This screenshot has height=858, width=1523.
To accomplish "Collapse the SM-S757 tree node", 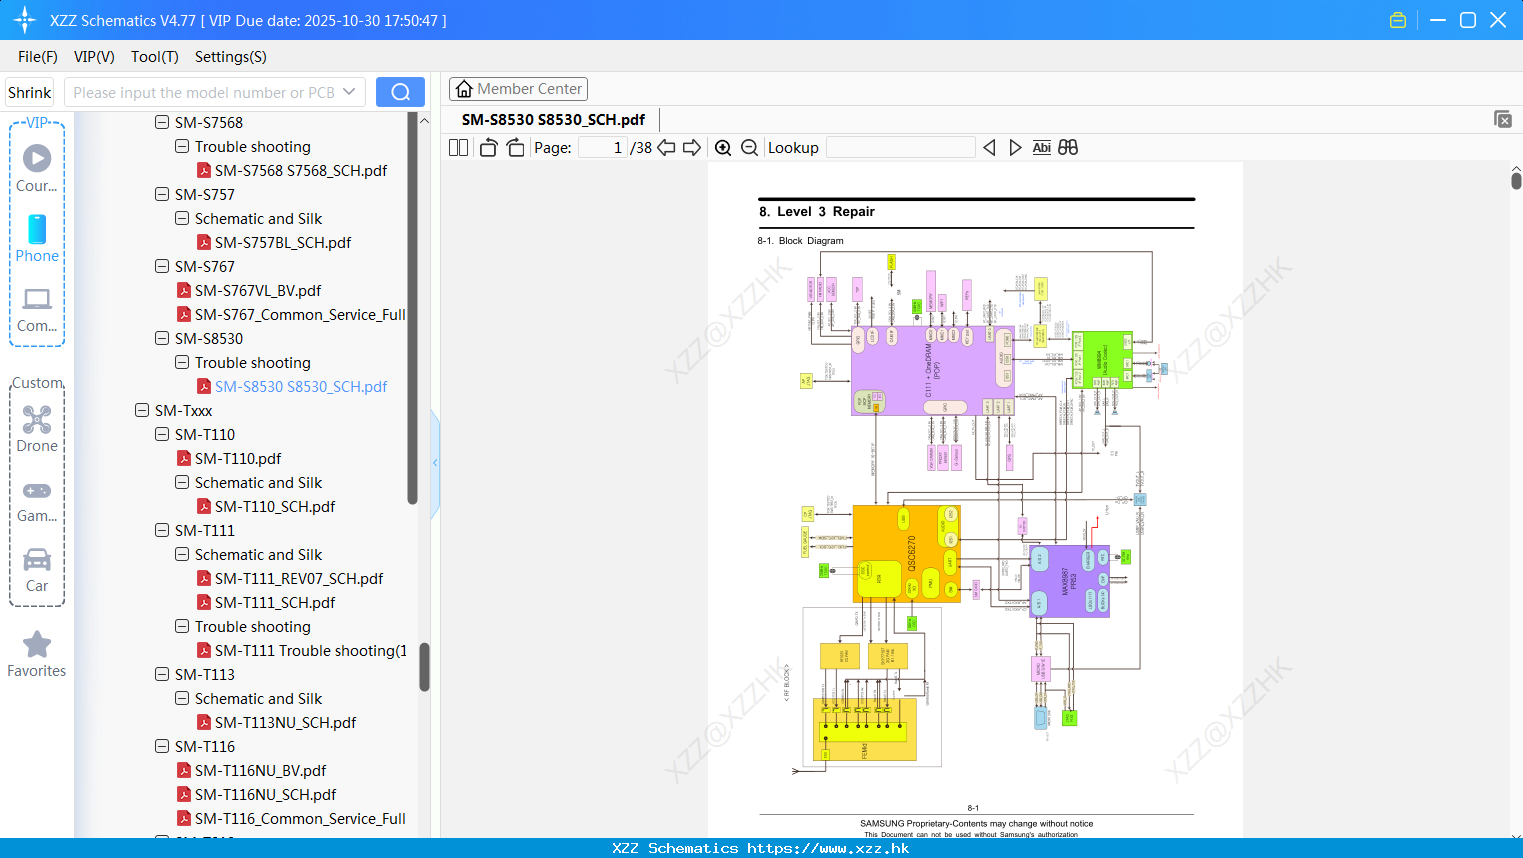I will [x=162, y=195].
